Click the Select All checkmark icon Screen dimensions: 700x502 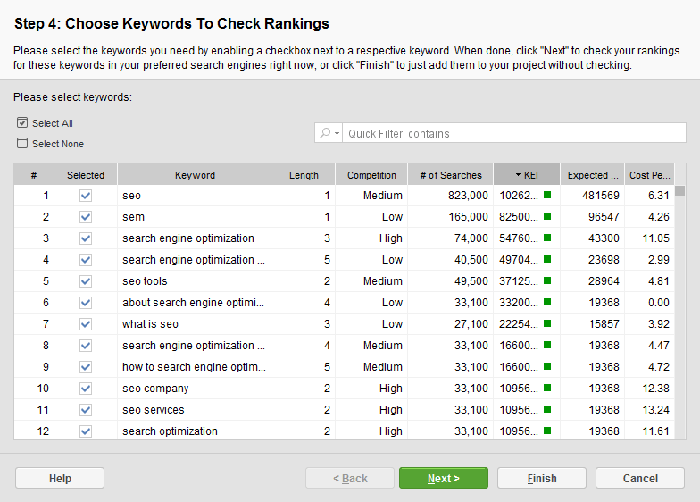point(22,123)
